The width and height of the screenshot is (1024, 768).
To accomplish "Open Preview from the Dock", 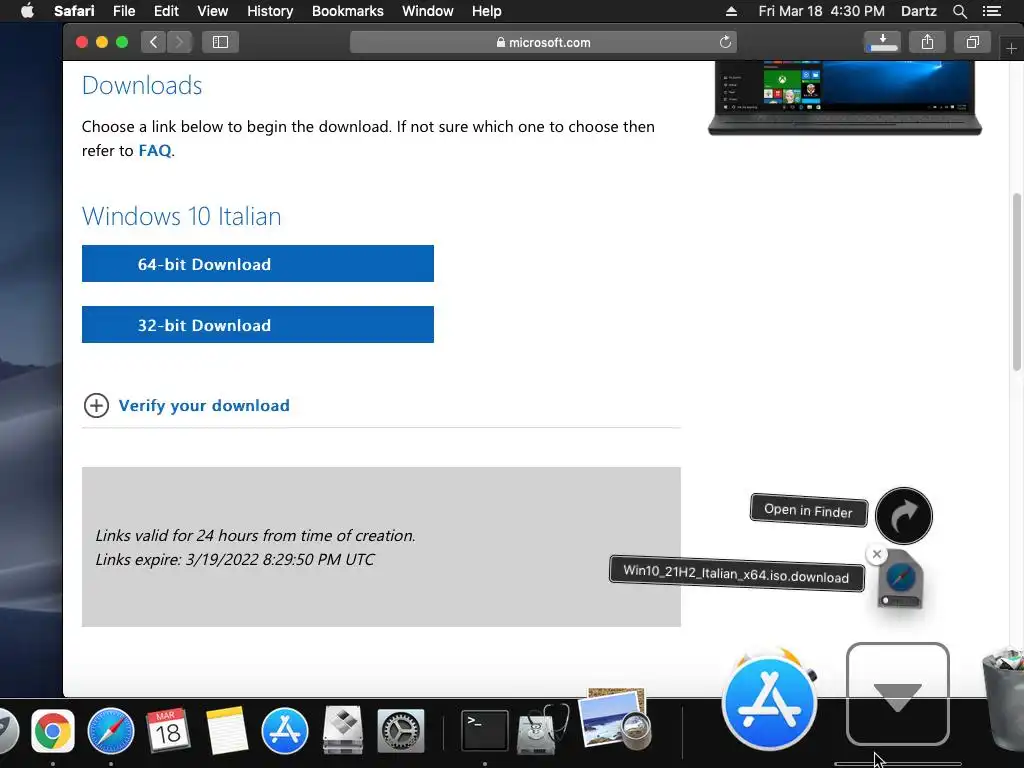I will [x=615, y=718].
